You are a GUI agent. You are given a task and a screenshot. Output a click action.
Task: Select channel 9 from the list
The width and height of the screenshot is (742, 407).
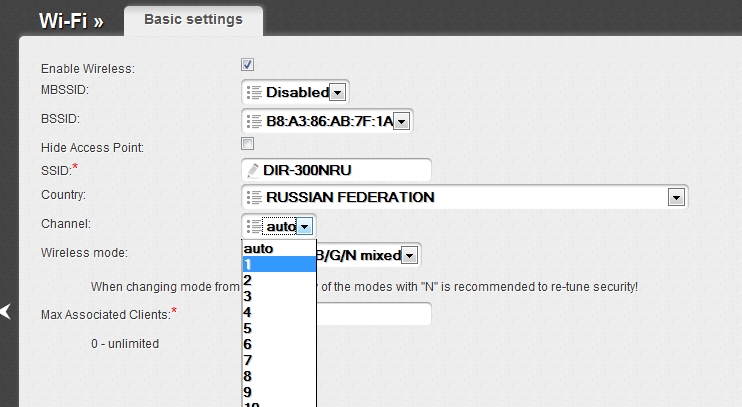[278, 392]
